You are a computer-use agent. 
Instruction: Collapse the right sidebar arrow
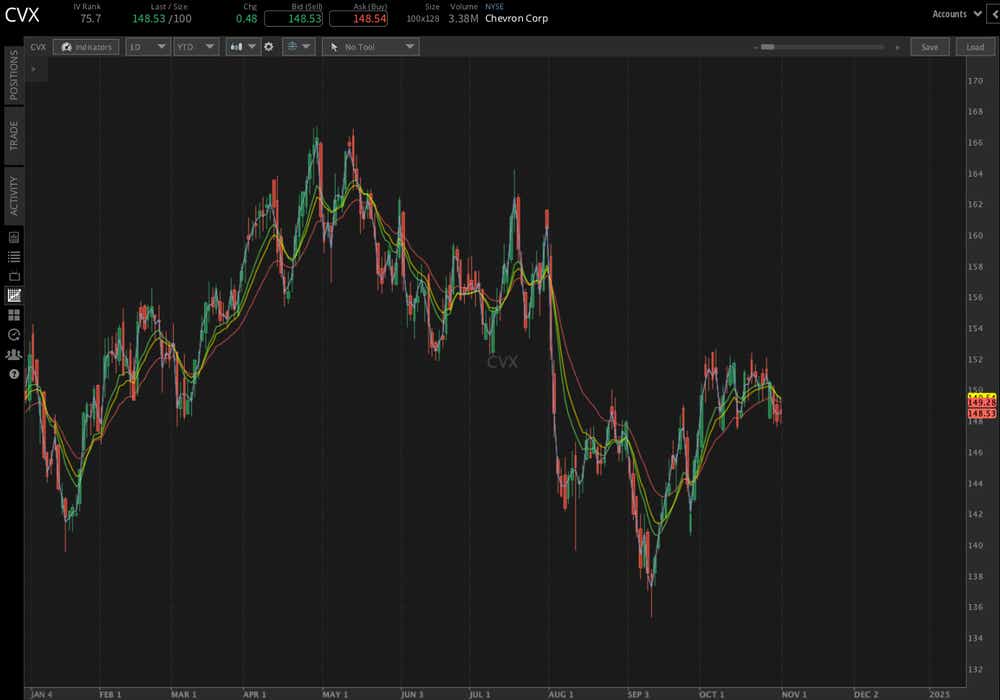coord(994,14)
